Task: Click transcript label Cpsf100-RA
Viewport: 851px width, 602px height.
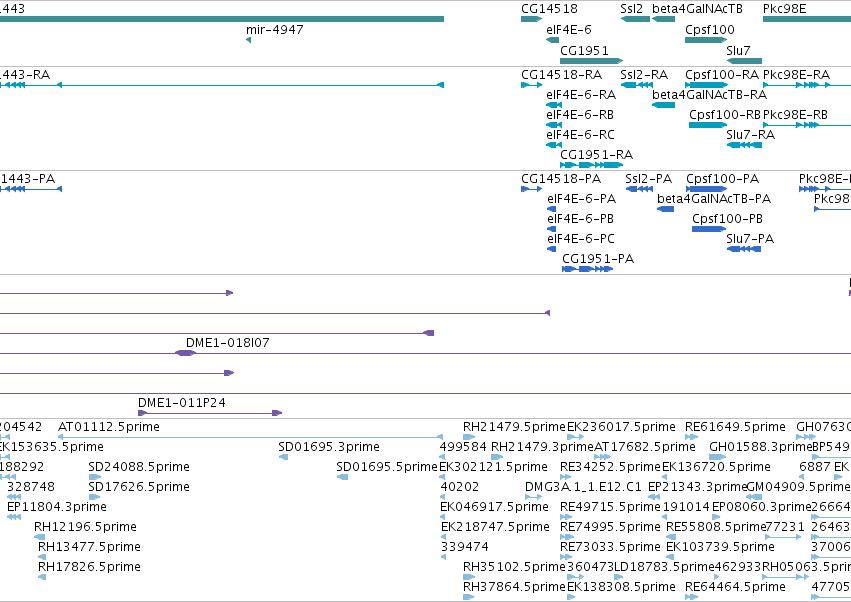Action: click(x=722, y=75)
